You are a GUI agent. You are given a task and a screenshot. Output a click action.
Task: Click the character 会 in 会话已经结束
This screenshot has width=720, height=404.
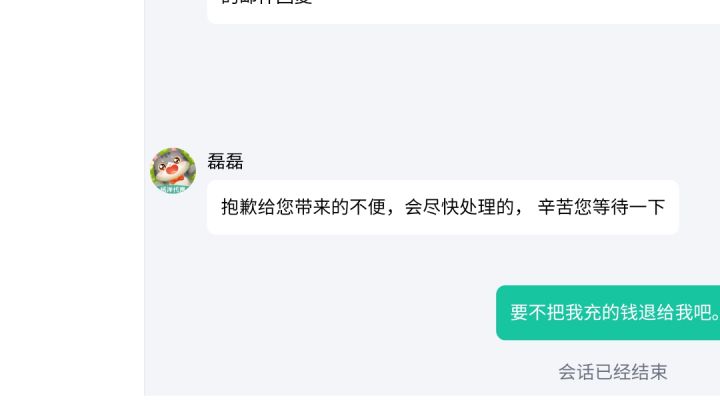click(x=567, y=372)
